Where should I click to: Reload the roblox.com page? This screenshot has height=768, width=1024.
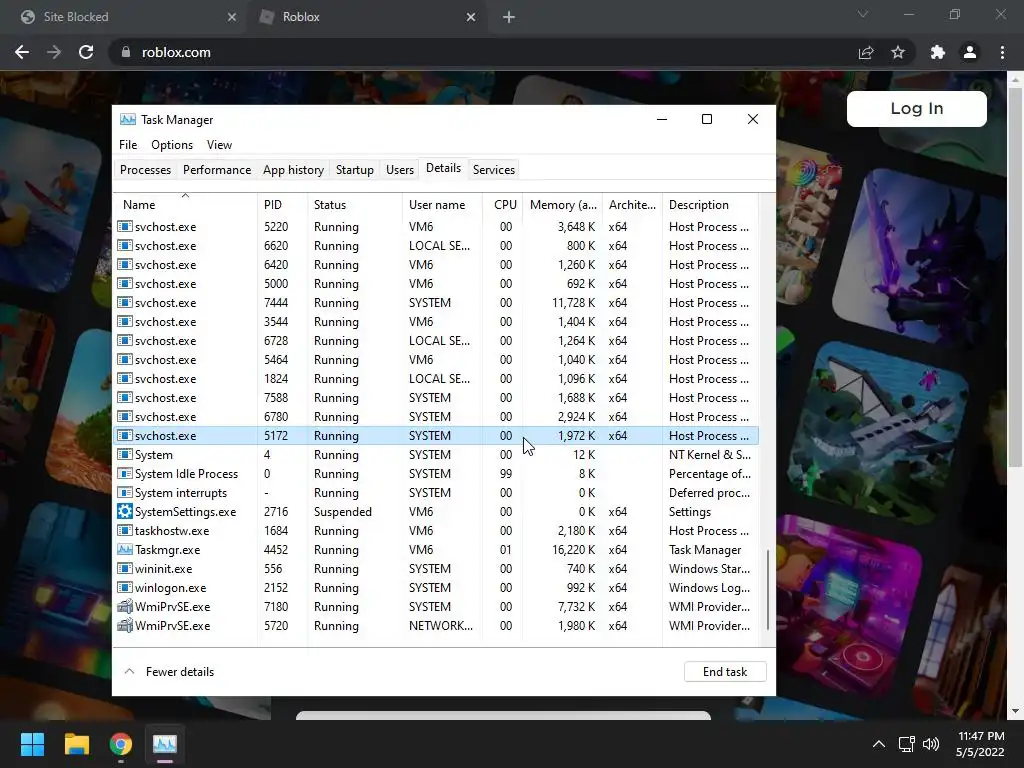point(86,52)
